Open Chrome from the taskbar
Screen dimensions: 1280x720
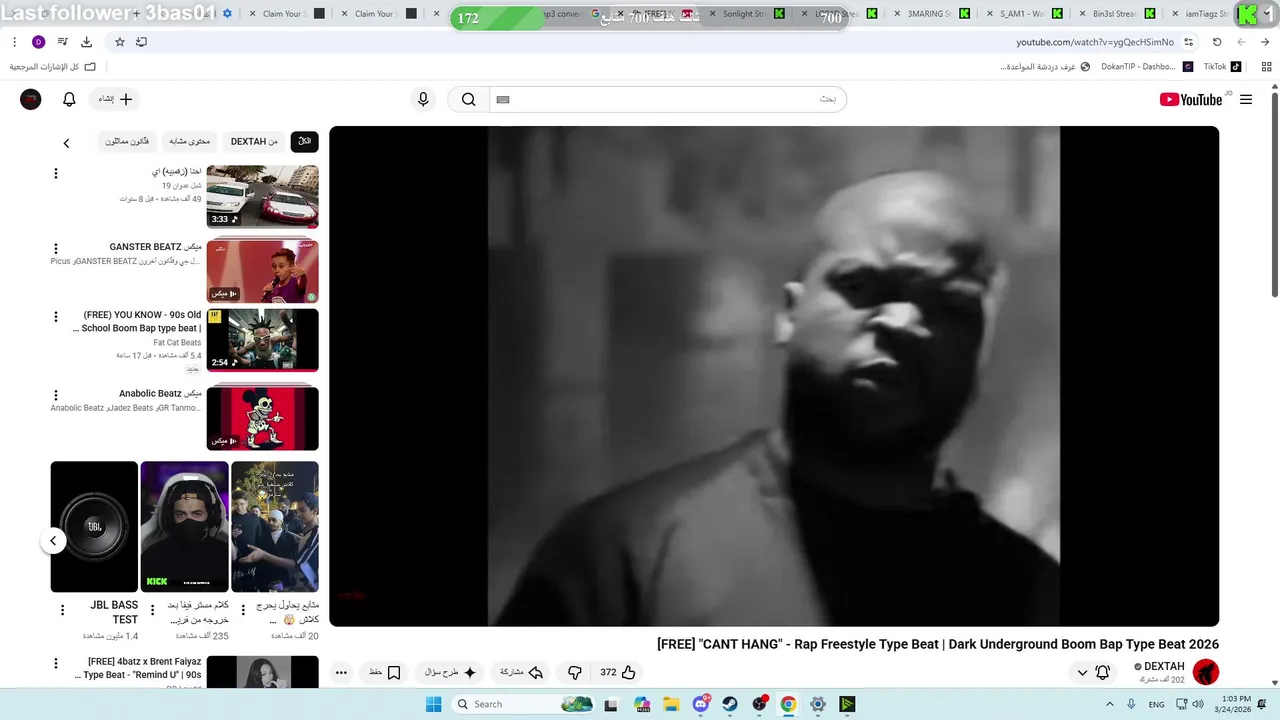pos(788,704)
